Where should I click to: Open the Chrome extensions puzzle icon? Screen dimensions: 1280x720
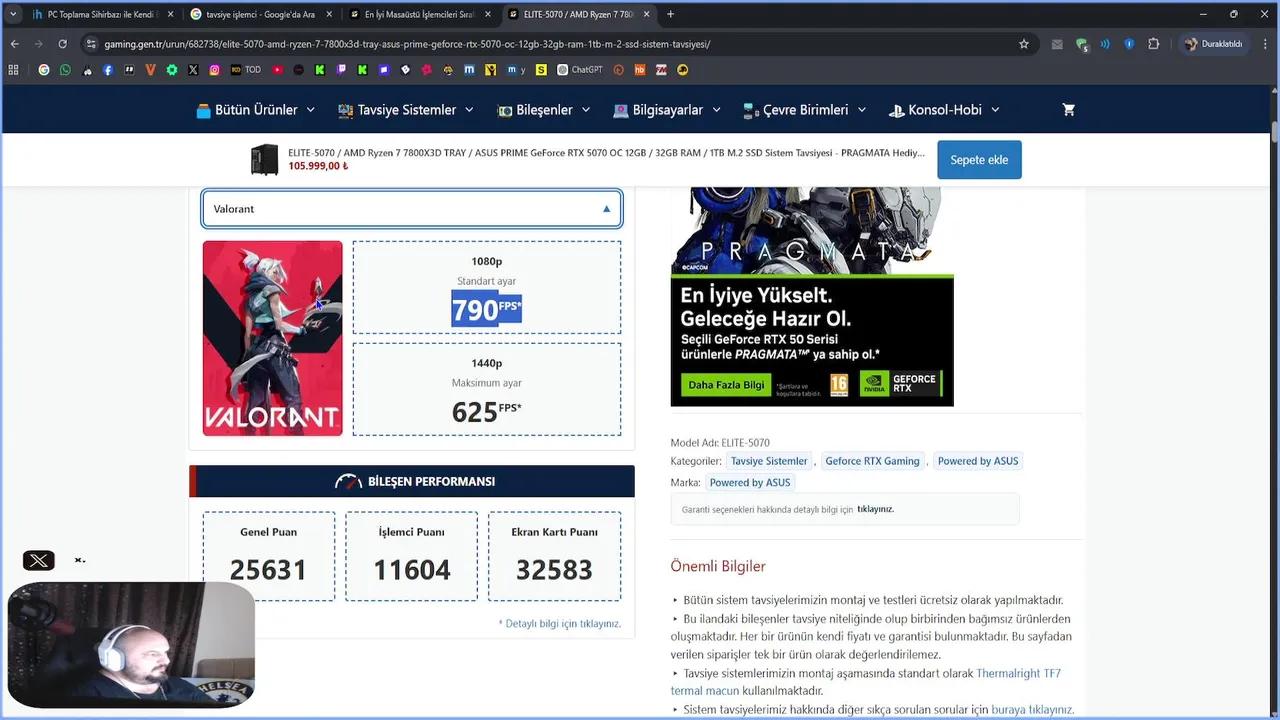[x=1153, y=44]
